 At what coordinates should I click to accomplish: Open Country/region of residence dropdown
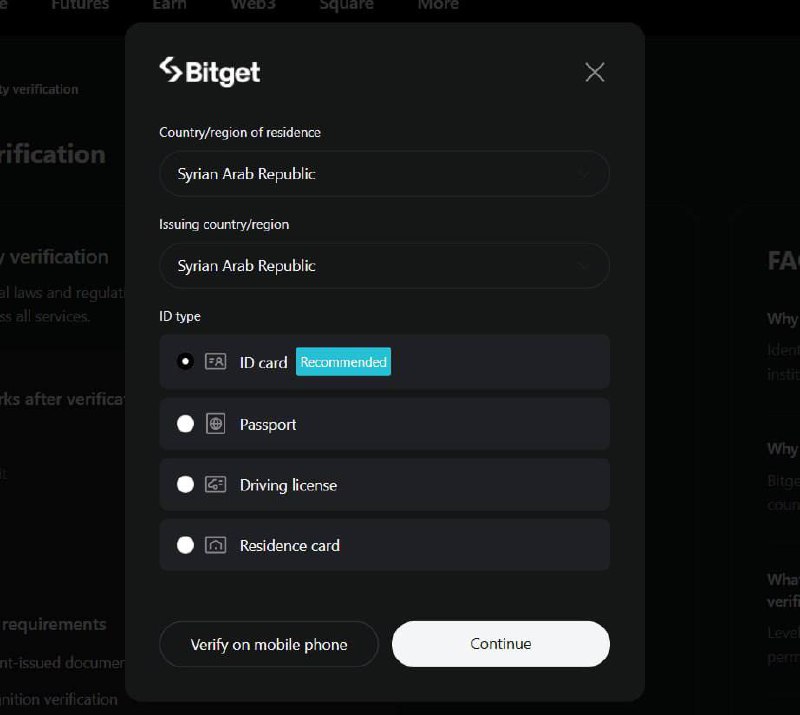[x=384, y=174]
